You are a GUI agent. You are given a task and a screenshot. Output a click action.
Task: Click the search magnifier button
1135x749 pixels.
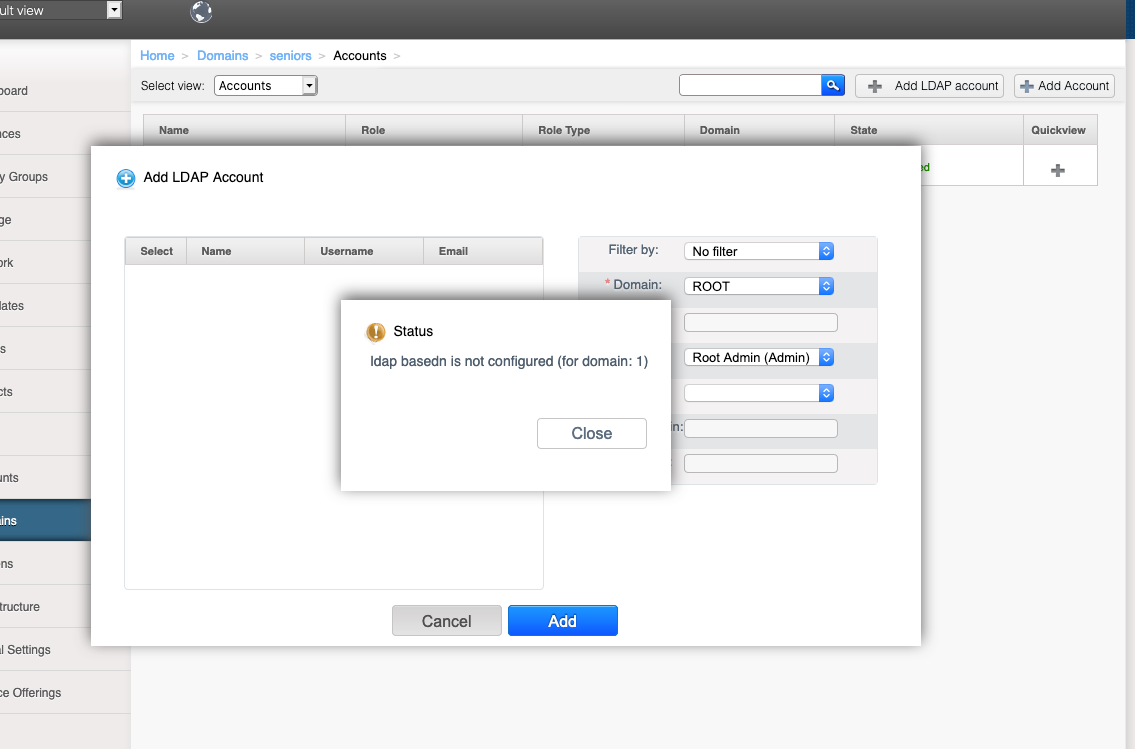tap(833, 85)
